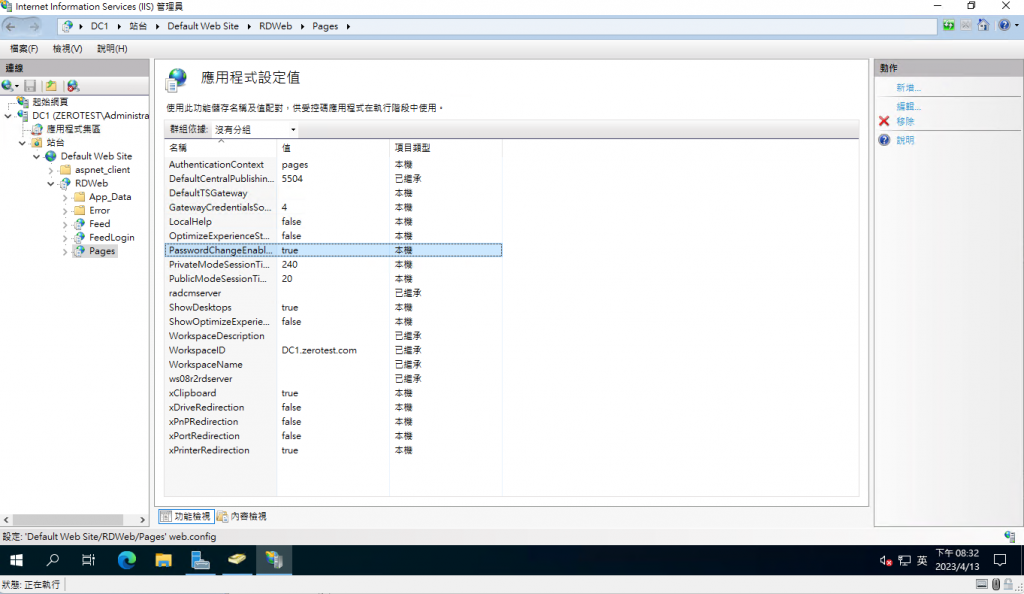The height and width of the screenshot is (594, 1024).
Task: Open the help icon in address bar
Action: [x=1004, y=25]
